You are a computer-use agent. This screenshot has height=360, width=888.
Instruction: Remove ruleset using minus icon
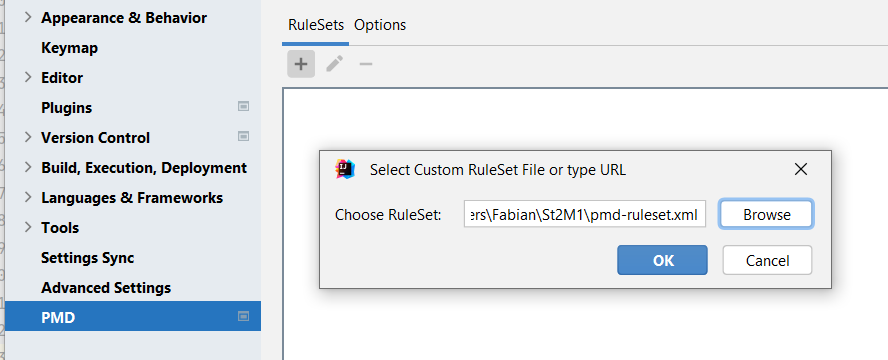tap(366, 64)
